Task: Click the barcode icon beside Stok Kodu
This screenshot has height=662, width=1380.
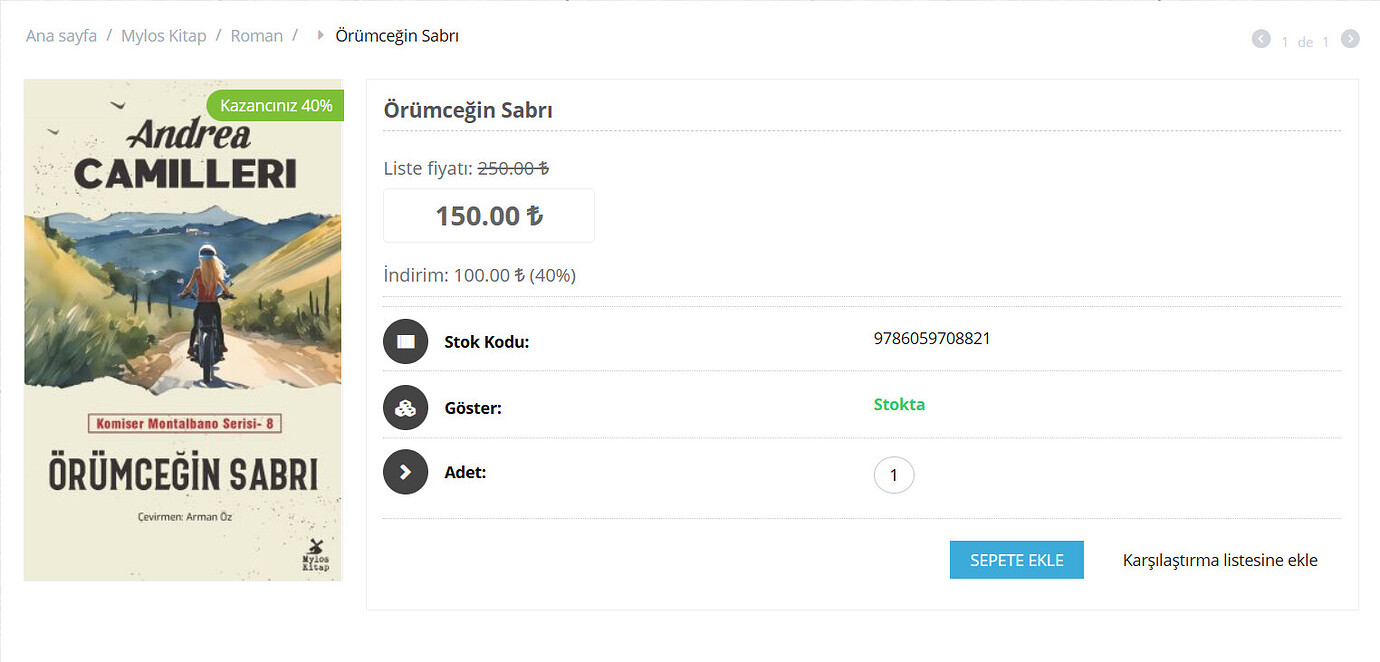Action: click(x=405, y=341)
